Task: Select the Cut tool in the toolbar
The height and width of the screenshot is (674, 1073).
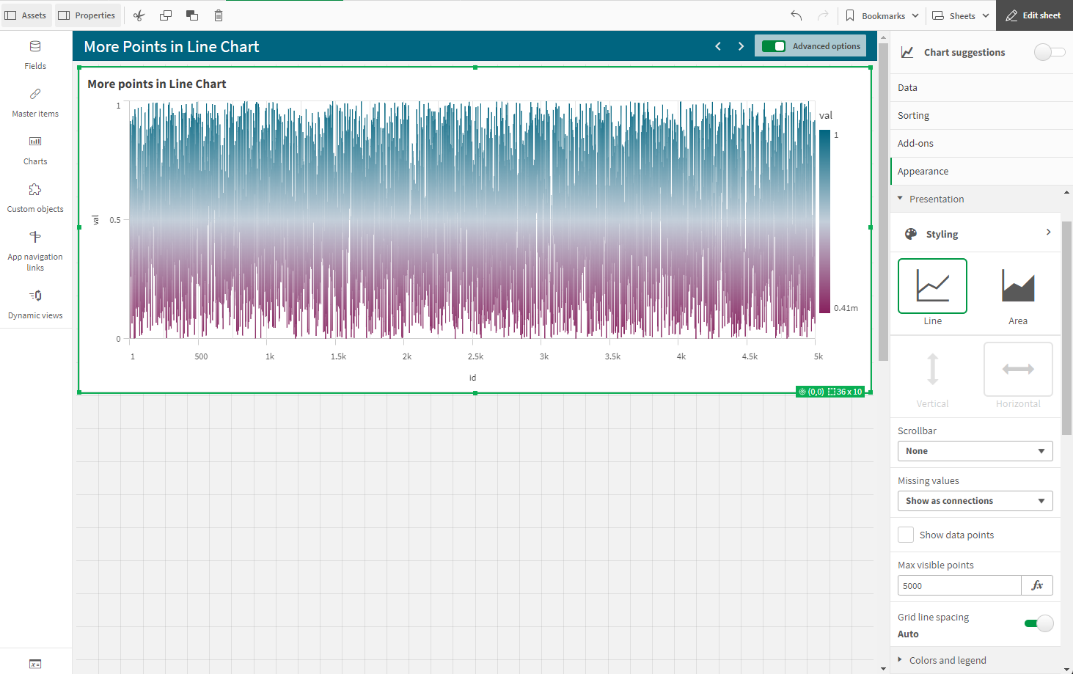Action: tap(138, 15)
